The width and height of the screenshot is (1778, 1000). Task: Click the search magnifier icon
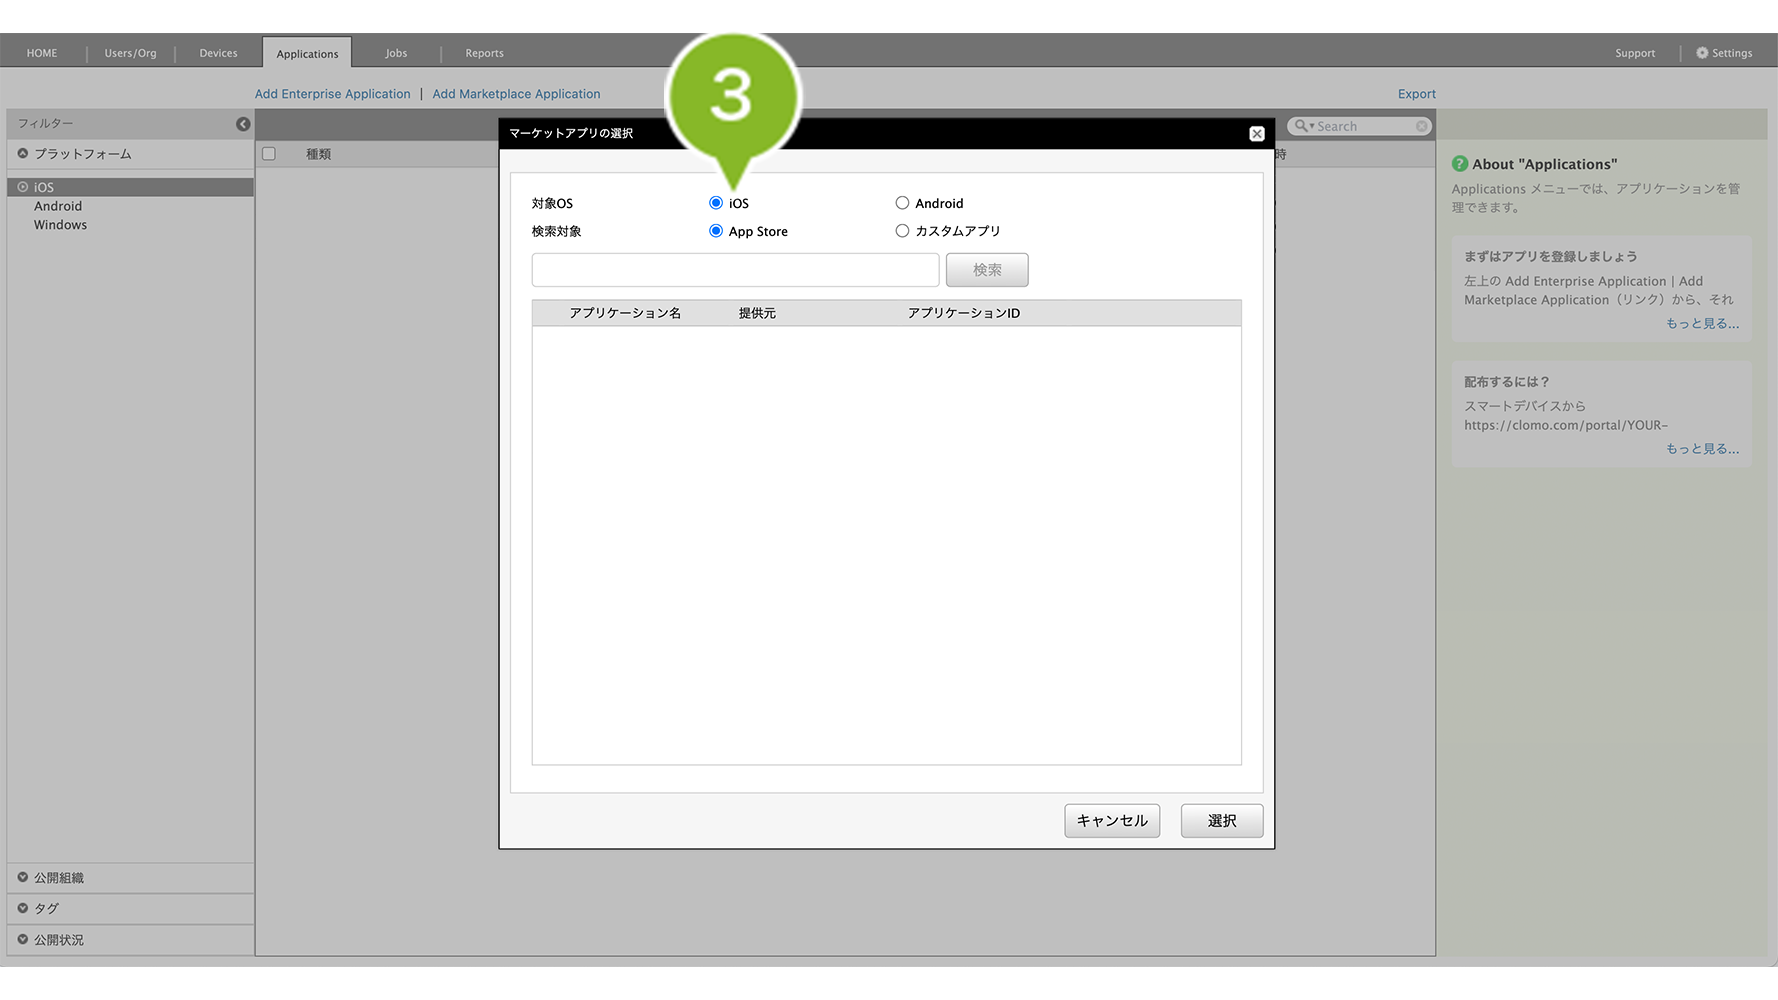[1301, 126]
